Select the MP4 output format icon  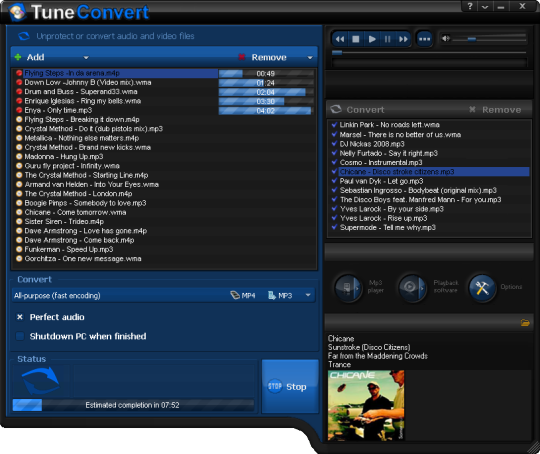click(x=243, y=296)
